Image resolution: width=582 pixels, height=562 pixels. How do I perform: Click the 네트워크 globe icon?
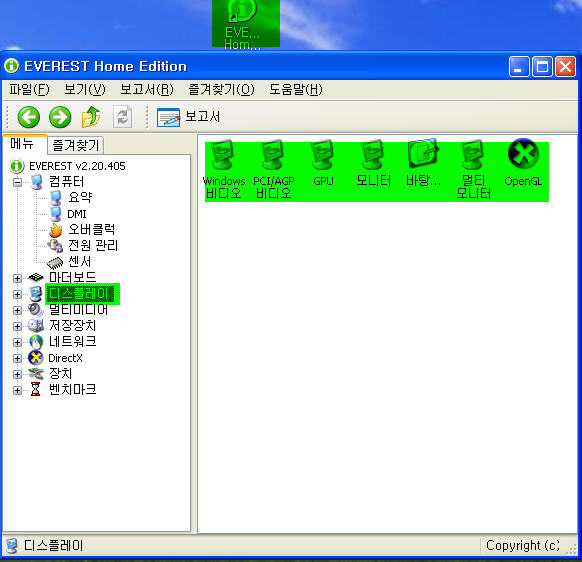[x=36, y=342]
